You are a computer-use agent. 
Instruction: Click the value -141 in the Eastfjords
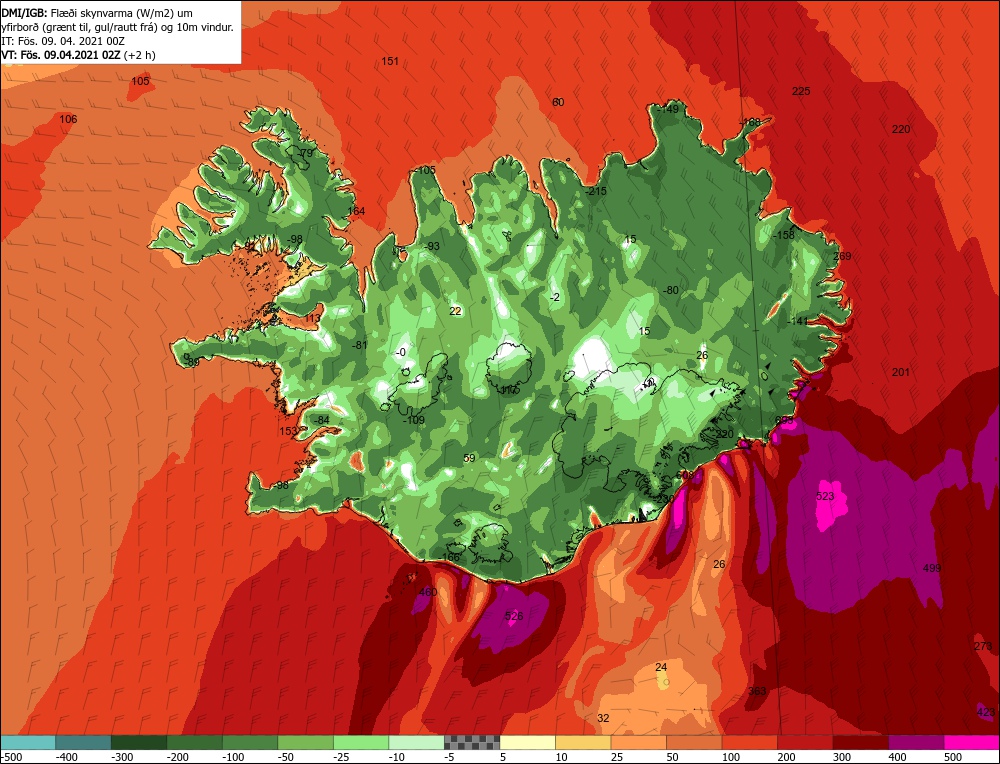tap(797, 321)
